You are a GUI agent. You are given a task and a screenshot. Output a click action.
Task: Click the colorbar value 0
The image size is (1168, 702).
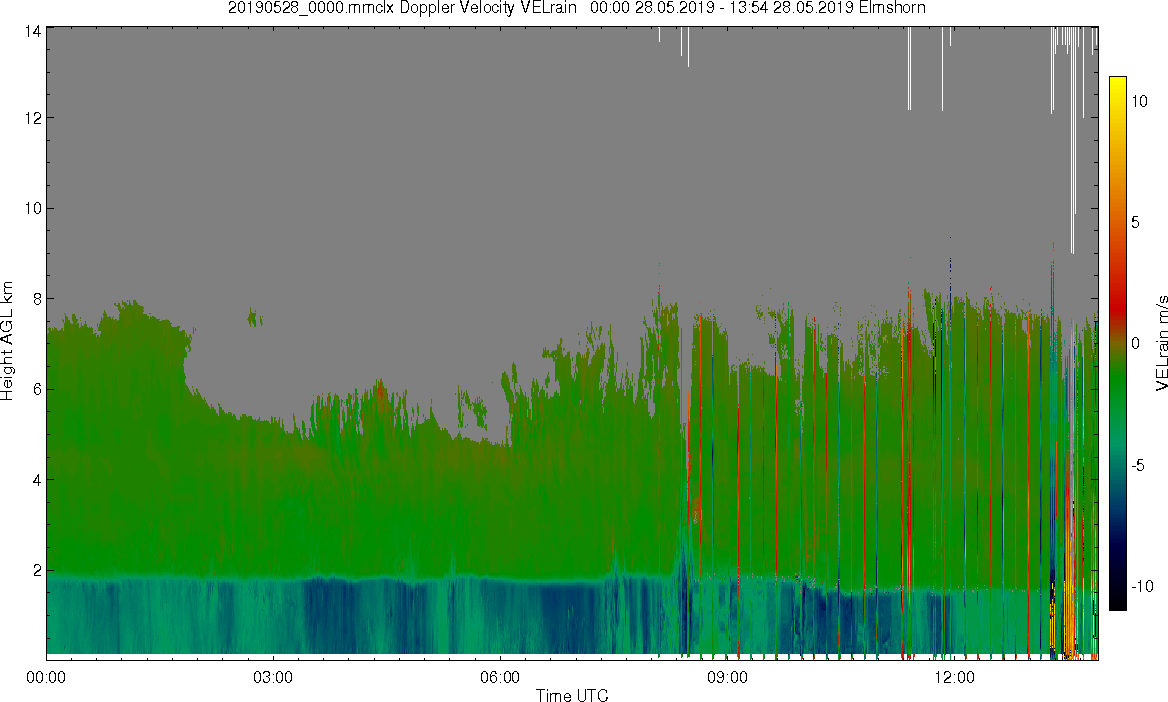pos(1135,344)
